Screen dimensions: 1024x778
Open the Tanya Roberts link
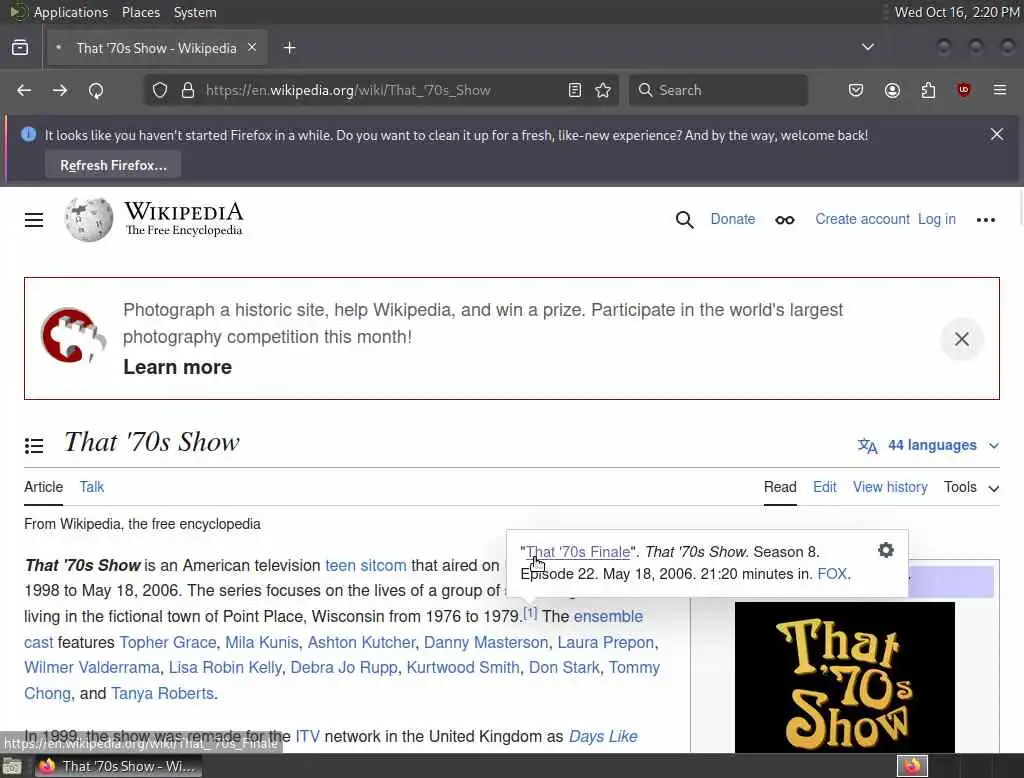click(x=163, y=693)
